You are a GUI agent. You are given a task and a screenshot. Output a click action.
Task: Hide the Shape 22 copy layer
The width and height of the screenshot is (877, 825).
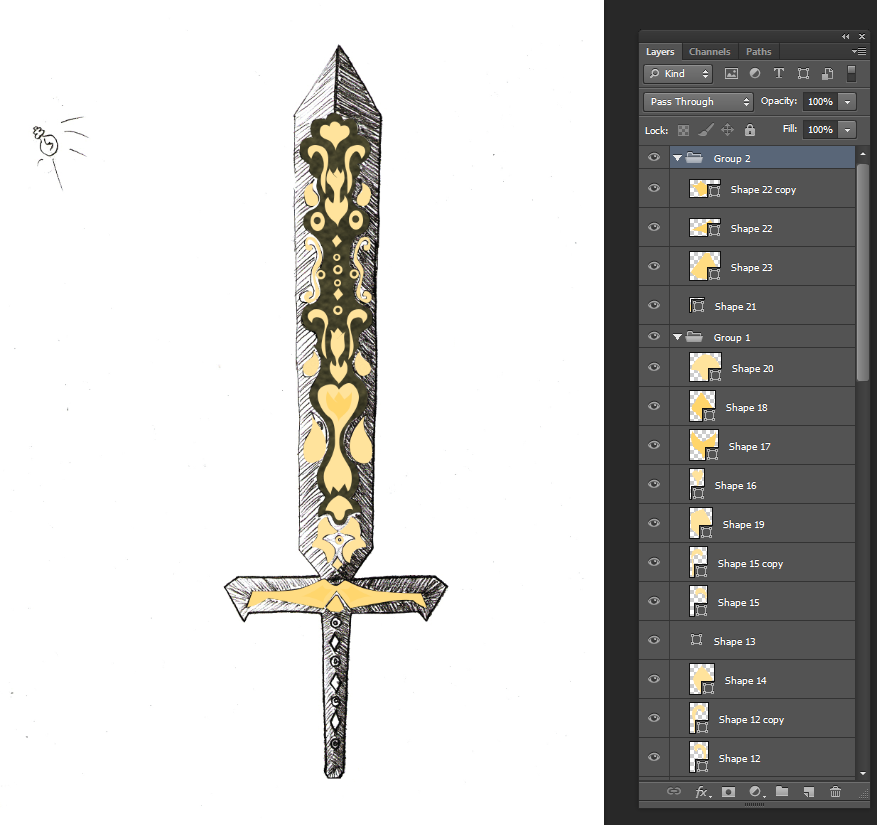[x=654, y=188]
